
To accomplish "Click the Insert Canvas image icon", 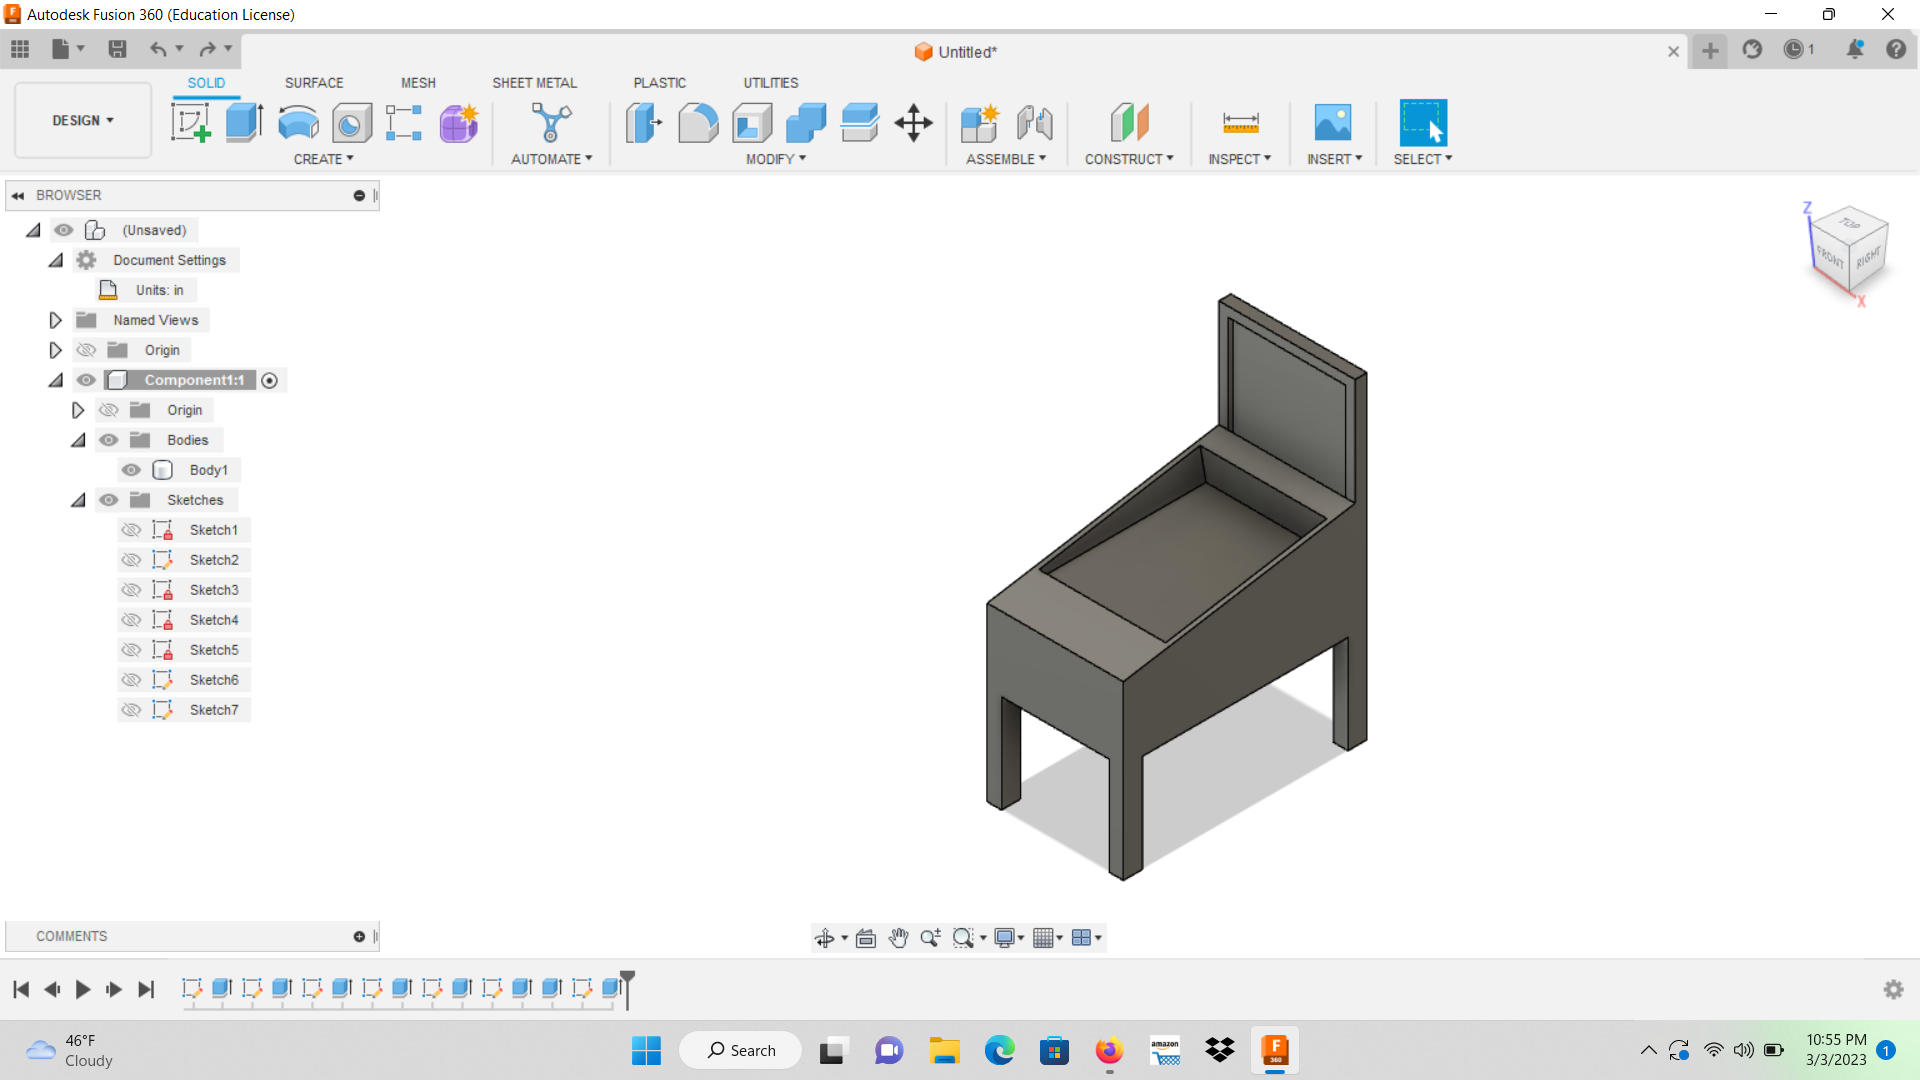I will point(1331,122).
